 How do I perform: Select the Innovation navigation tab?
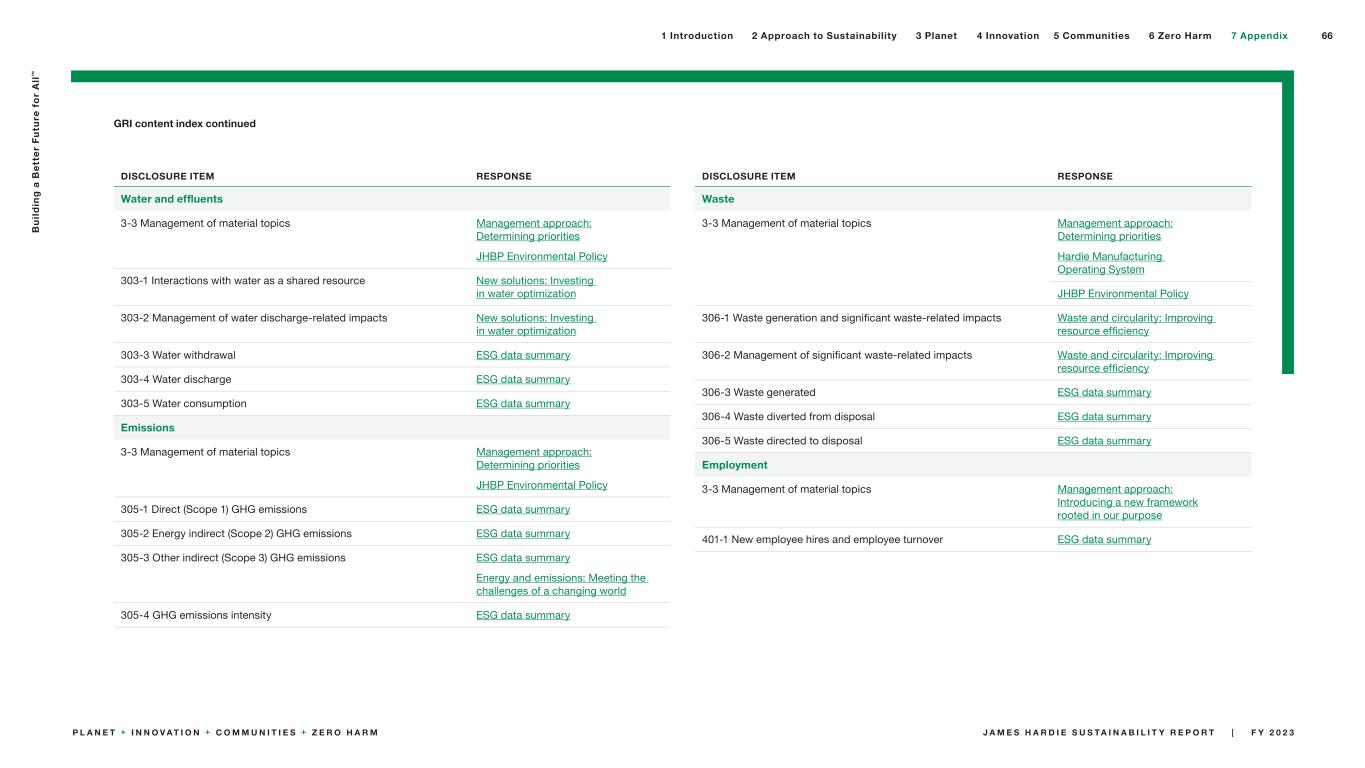coord(1007,36)
